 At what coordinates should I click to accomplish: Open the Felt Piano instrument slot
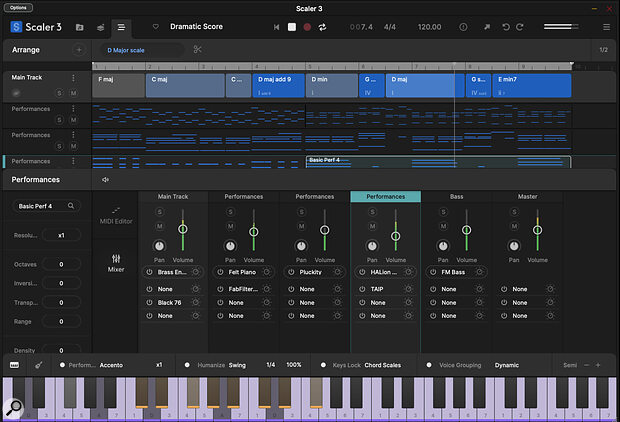coord(243,272)
